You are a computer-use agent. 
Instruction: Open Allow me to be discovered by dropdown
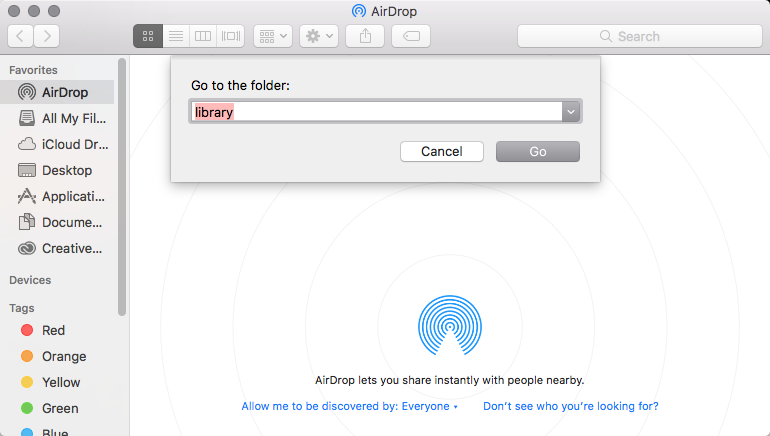(349, 407)
